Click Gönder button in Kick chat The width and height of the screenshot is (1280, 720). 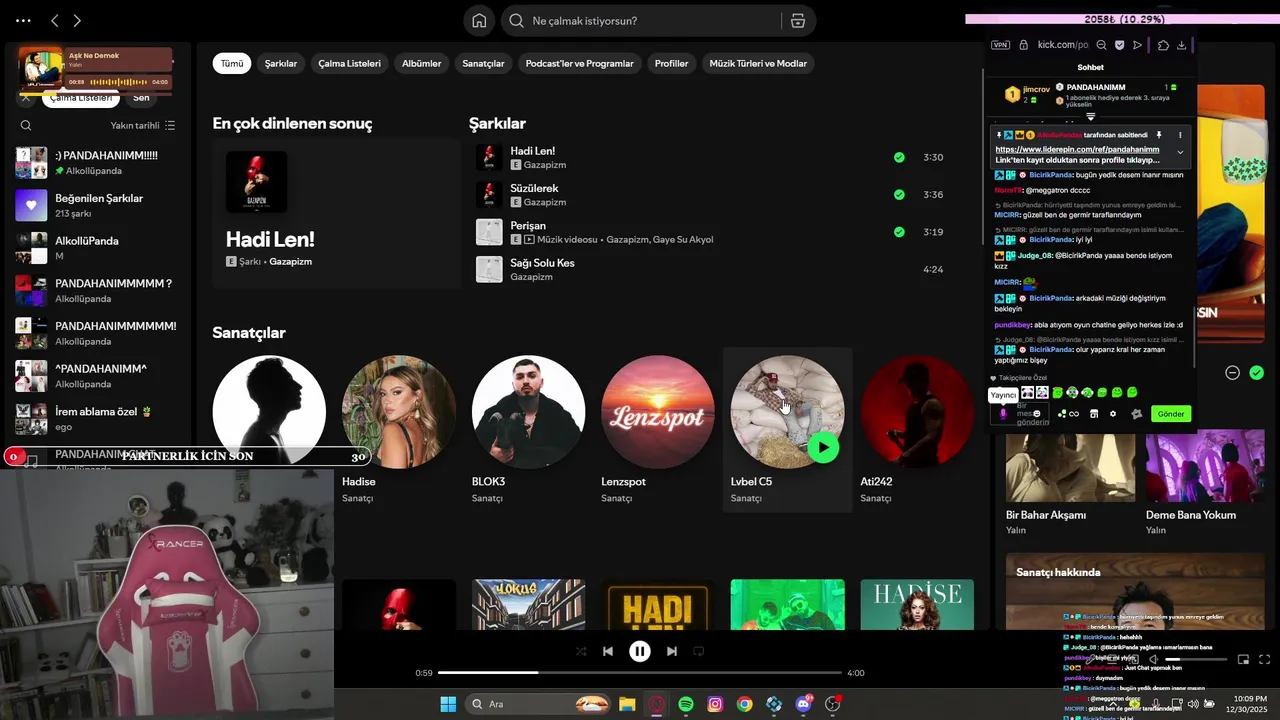pyautogui.click(x=1170, y=414)
